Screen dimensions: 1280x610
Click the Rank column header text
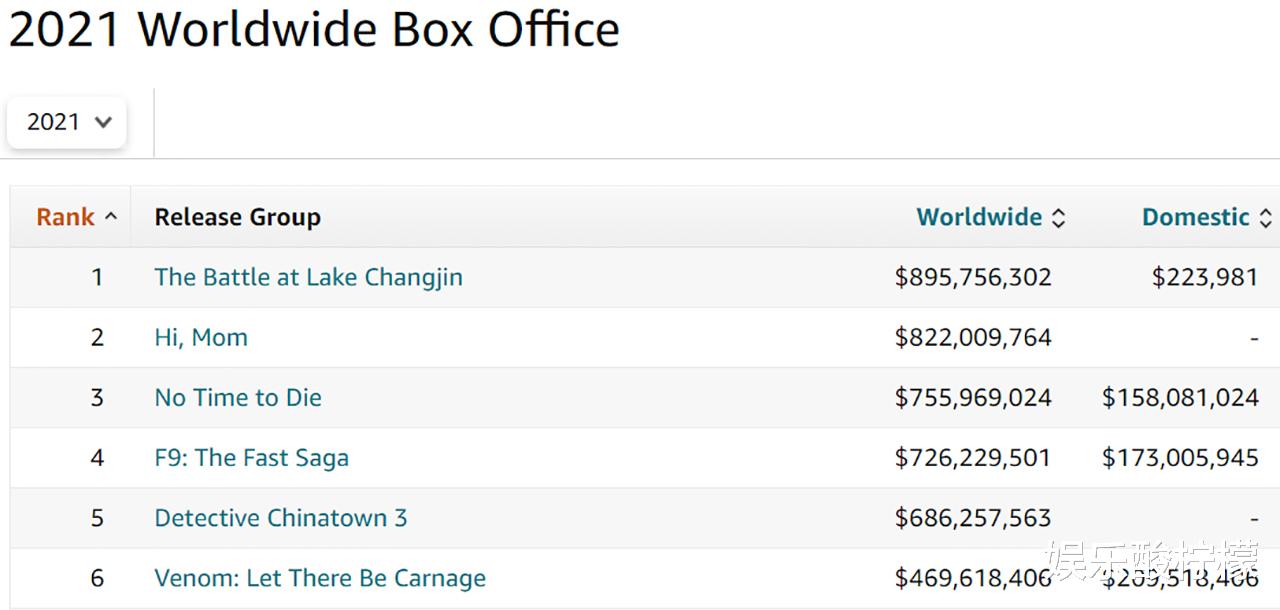65,217
